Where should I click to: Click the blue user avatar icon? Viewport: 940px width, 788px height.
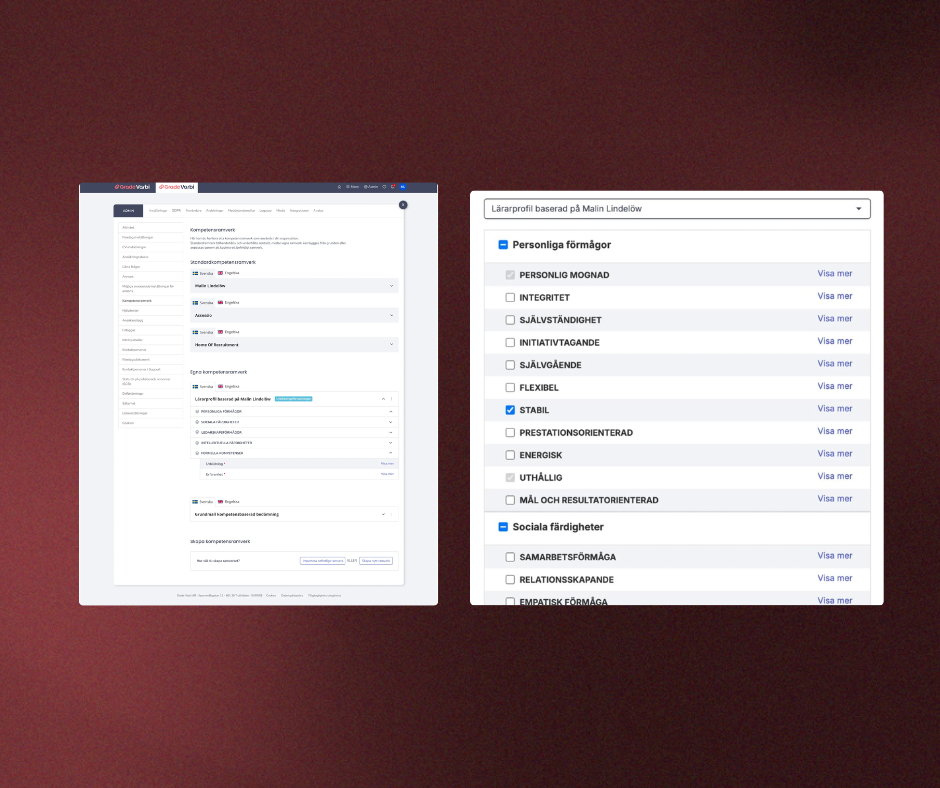[402, 187]
